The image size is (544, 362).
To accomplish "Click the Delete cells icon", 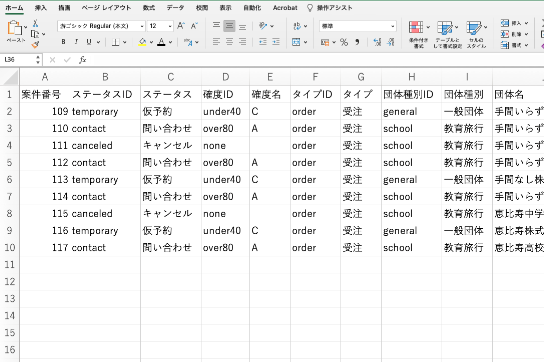I will pyautogui.click(x=505, y=34).
